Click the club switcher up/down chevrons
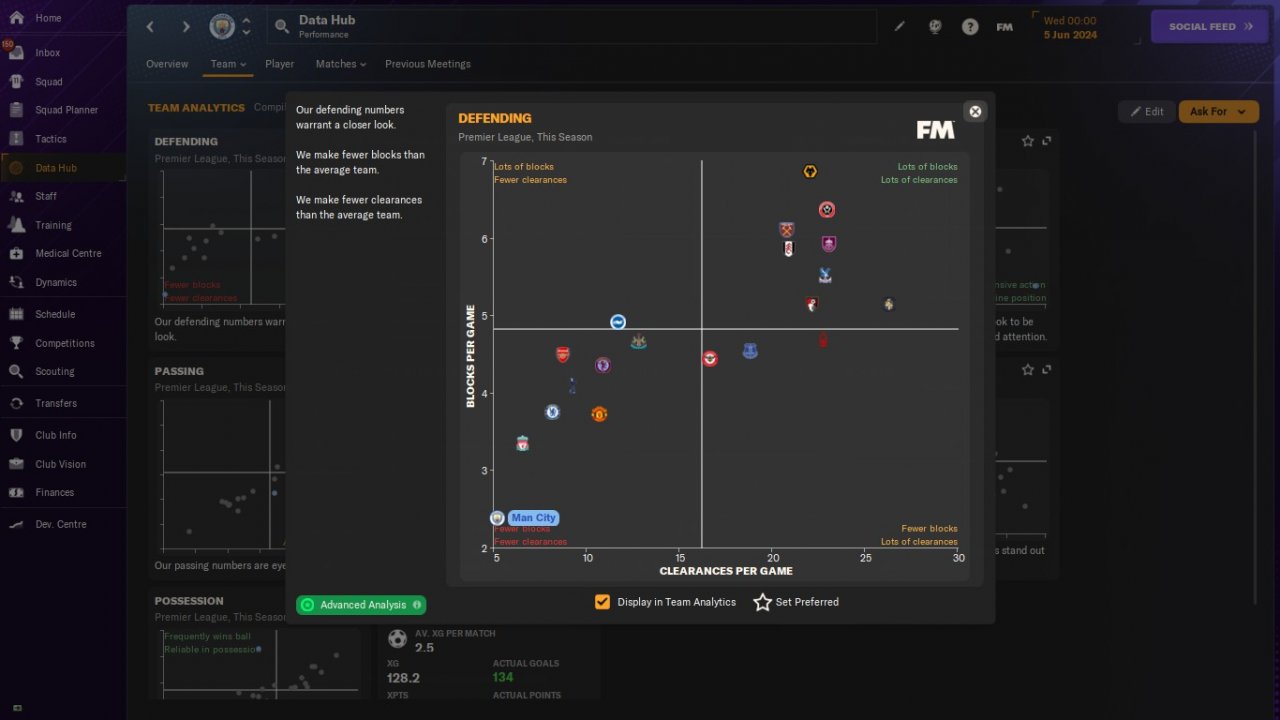Screen dimensions: 1280x720 click(x=246, y=27)
